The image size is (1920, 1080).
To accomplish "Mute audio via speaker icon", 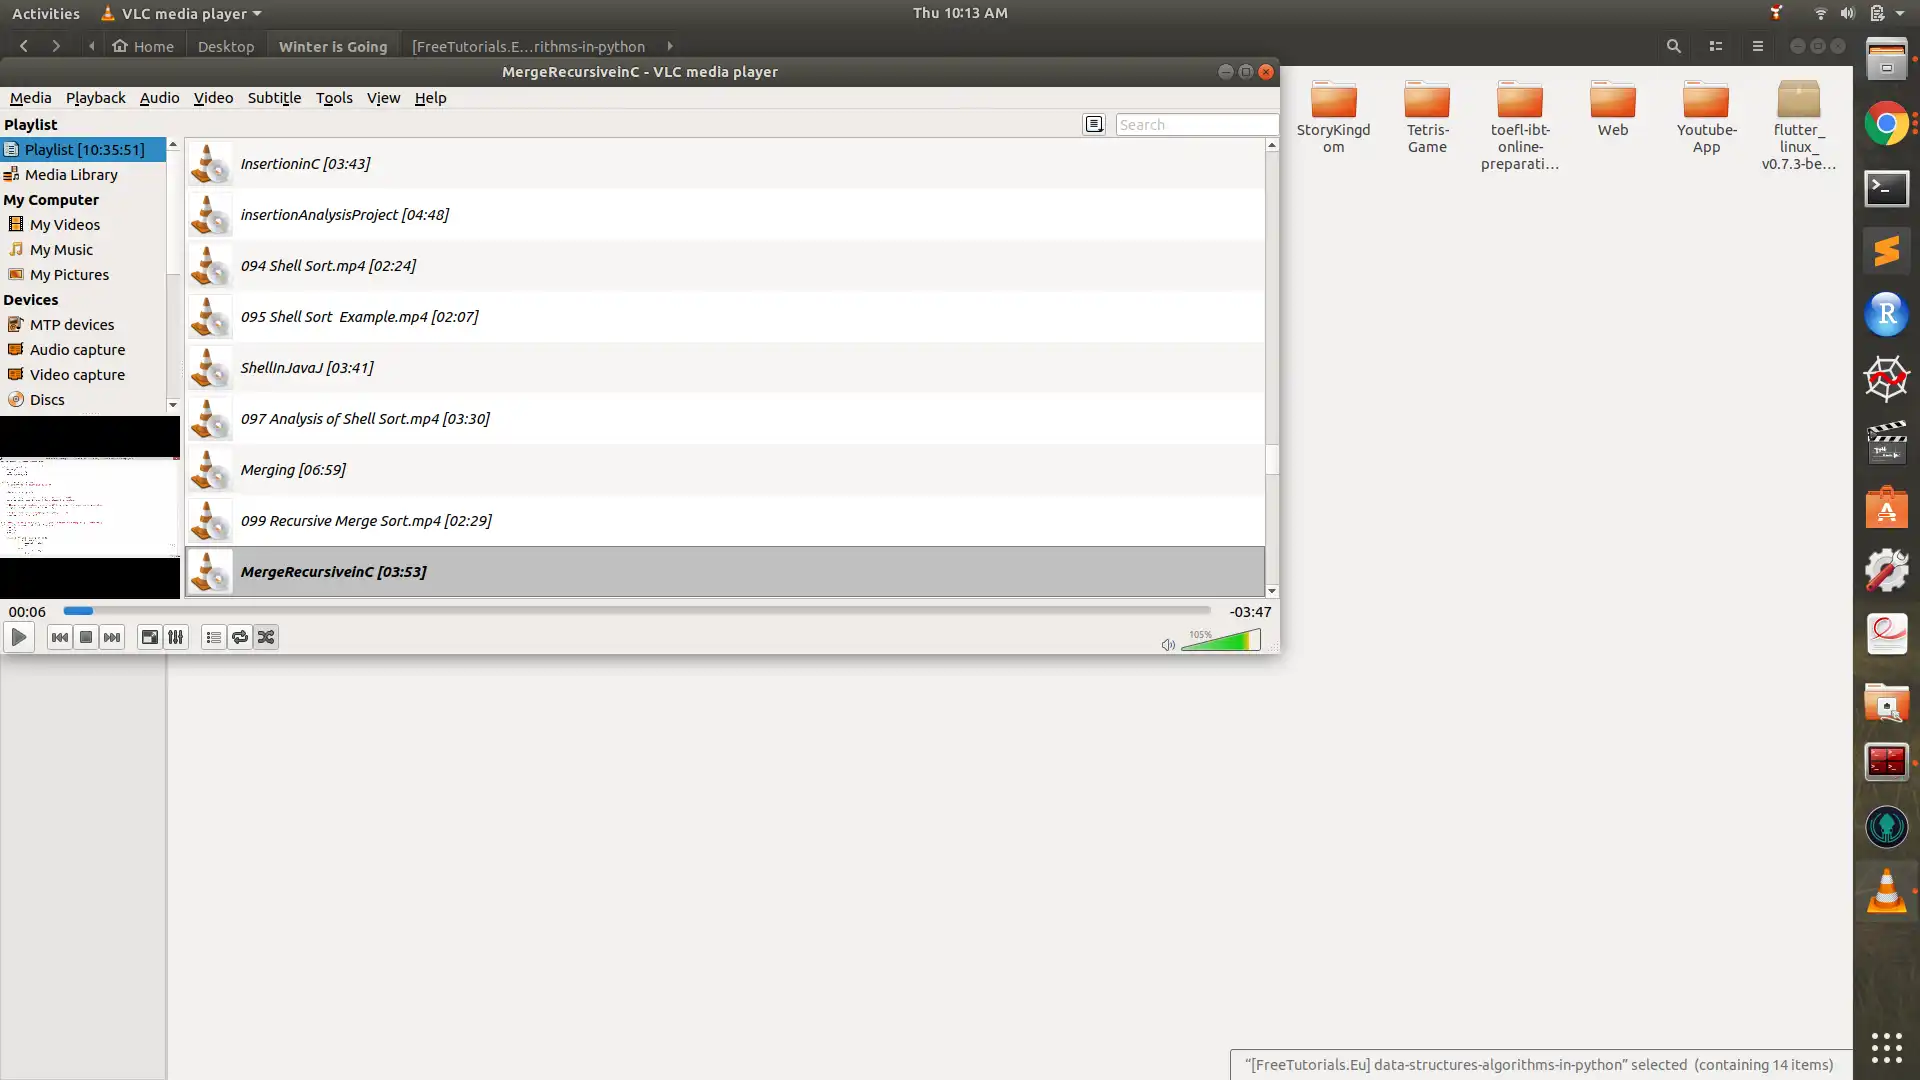I will 1168,645.
